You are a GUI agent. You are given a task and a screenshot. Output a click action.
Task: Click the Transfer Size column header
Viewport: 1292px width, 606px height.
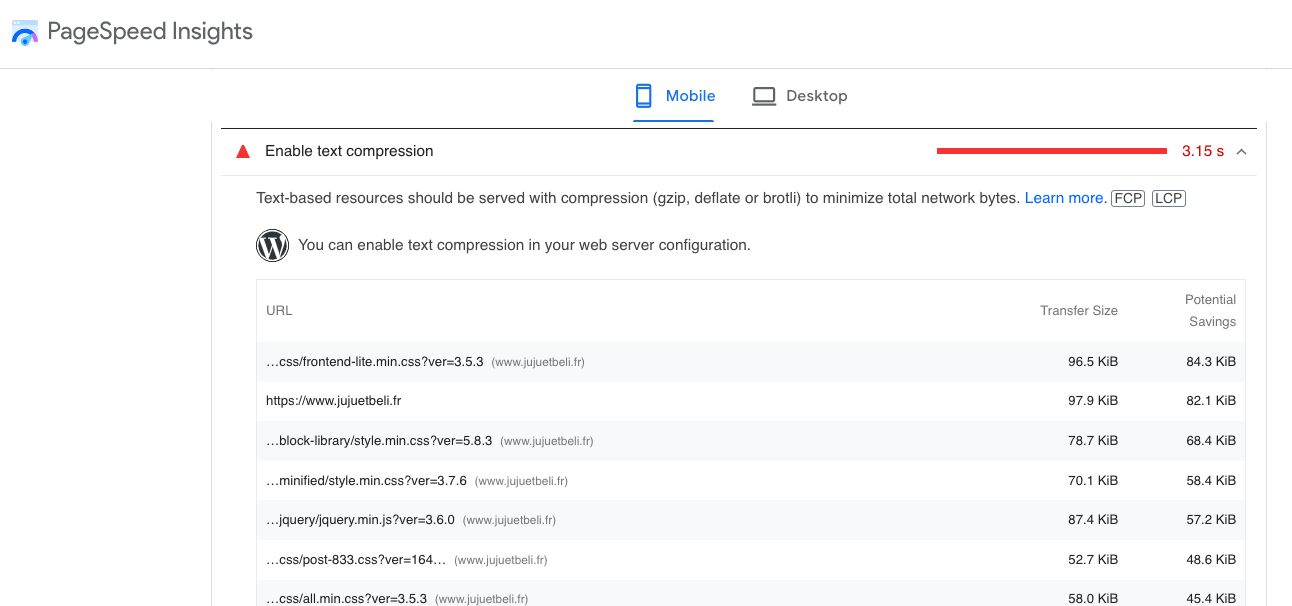pyautogui.click(x=1079, y=311)
